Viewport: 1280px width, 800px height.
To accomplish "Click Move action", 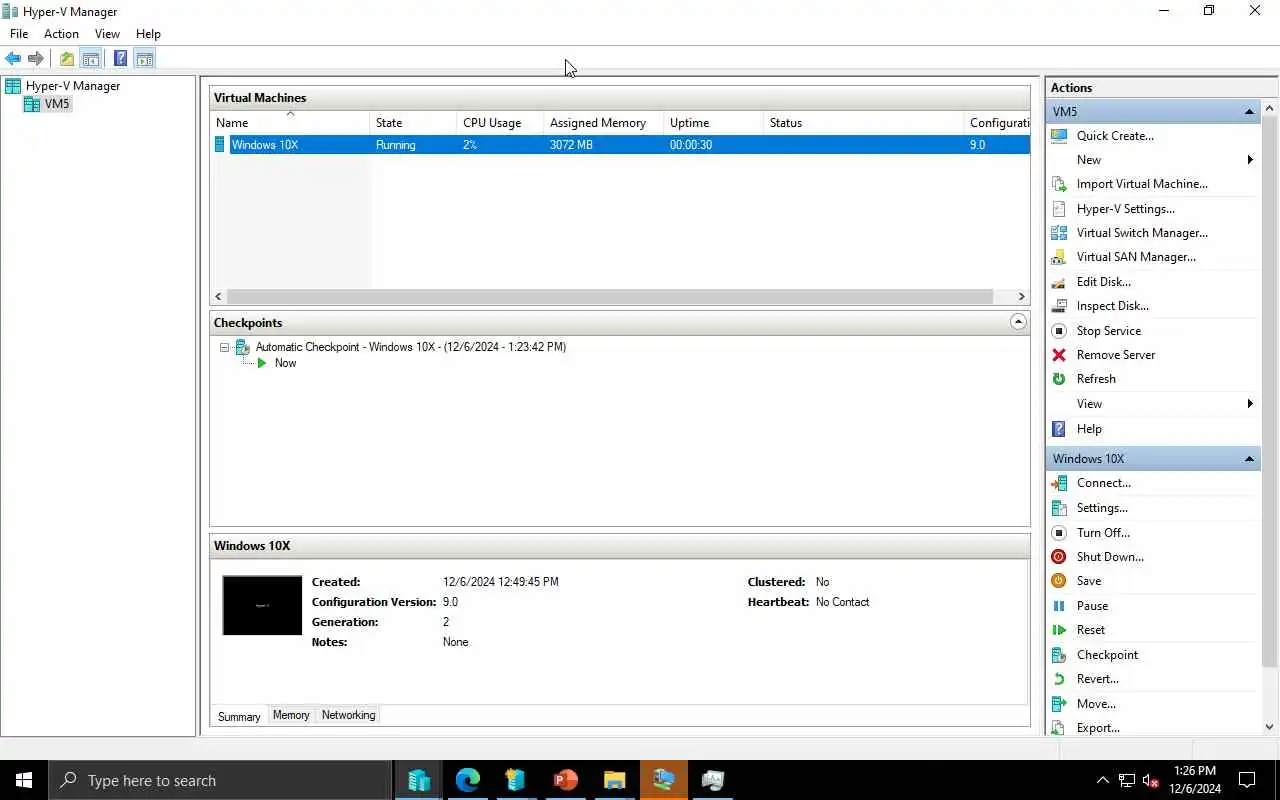I will 1096,704.
